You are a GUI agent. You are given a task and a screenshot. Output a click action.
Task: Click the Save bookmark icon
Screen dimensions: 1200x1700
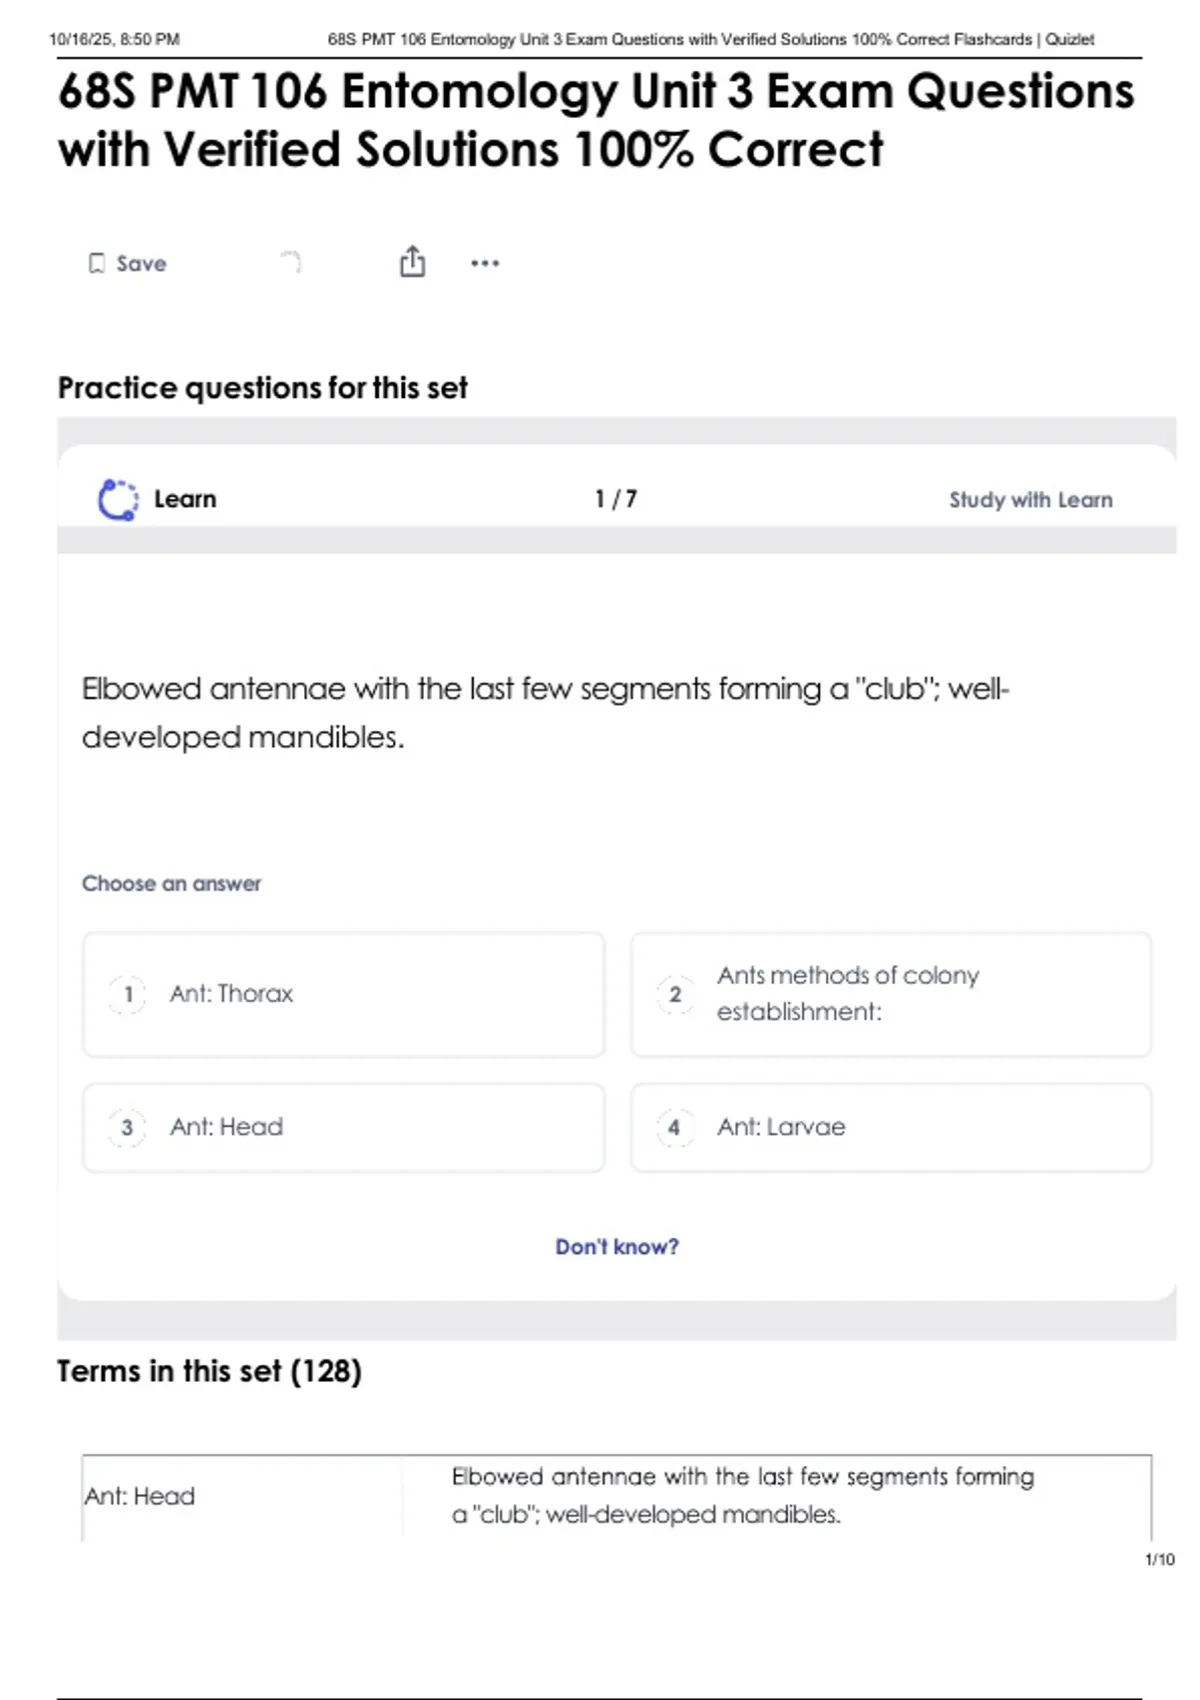coord(96,263)
